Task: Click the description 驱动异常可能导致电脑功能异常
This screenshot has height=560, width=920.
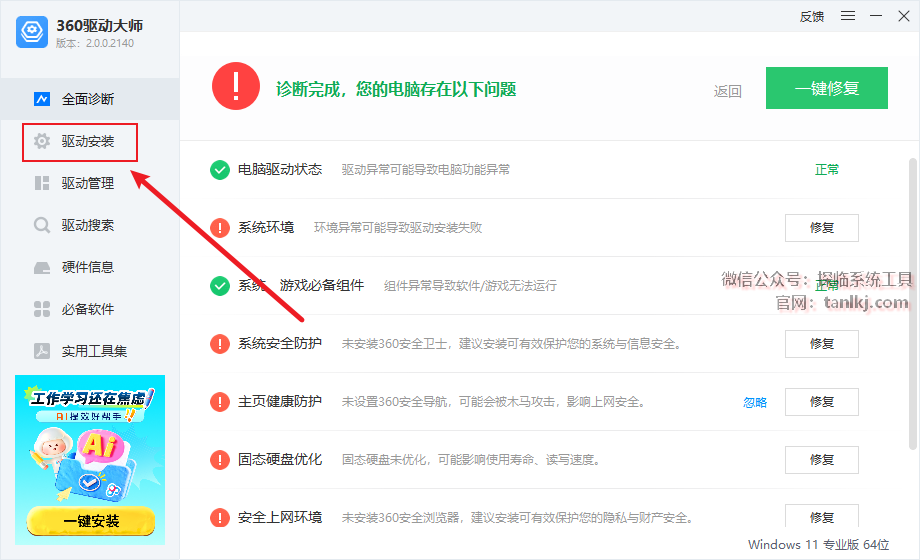Action: (426, 170)
